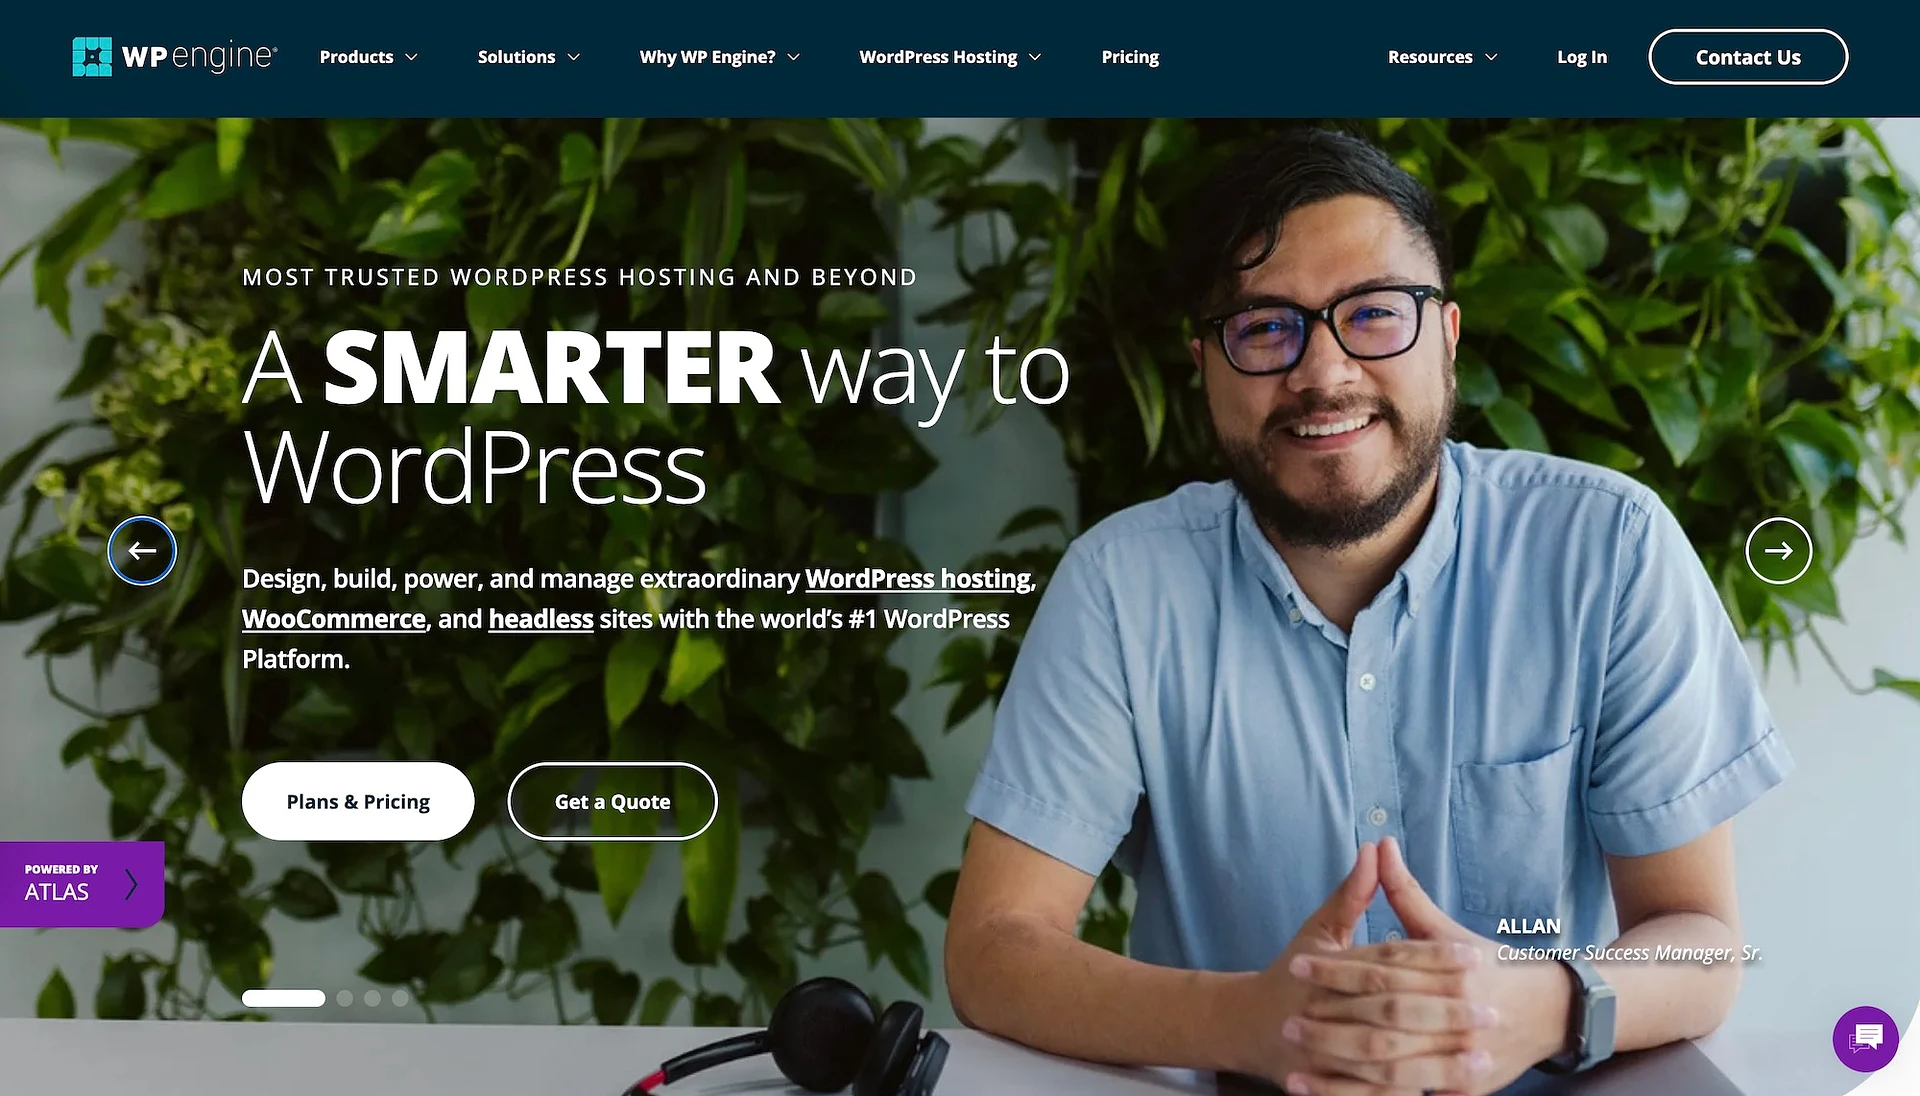Click the carousel dot indicator three
Viewport: 1920px width, 1096px height.
(x=372, y=998)
